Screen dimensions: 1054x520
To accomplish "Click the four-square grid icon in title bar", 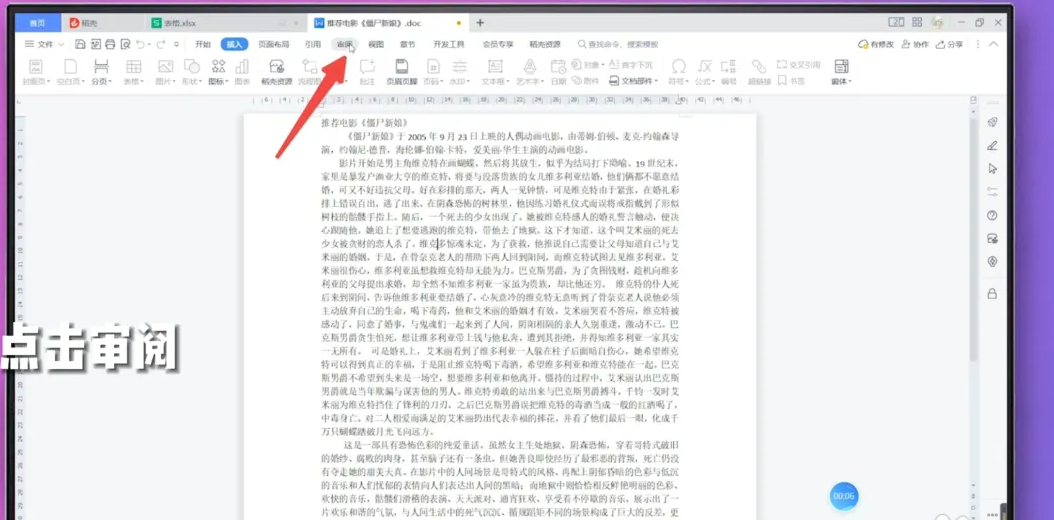I will pos(917,22).
